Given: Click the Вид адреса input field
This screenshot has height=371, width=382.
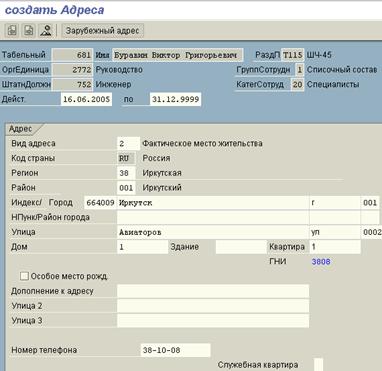Looking at the screenshot, I should 128,144.
